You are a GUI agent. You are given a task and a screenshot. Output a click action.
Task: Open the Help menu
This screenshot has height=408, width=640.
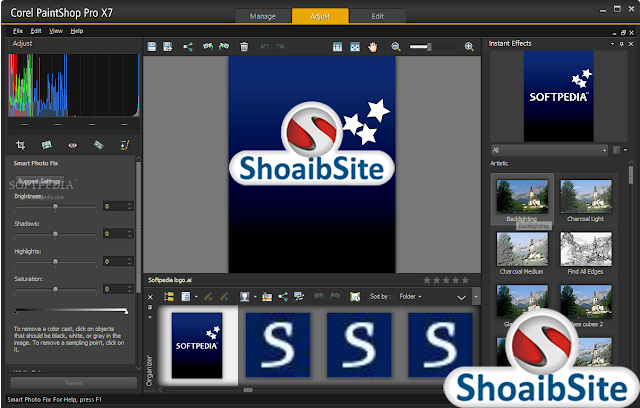point(77,31)
